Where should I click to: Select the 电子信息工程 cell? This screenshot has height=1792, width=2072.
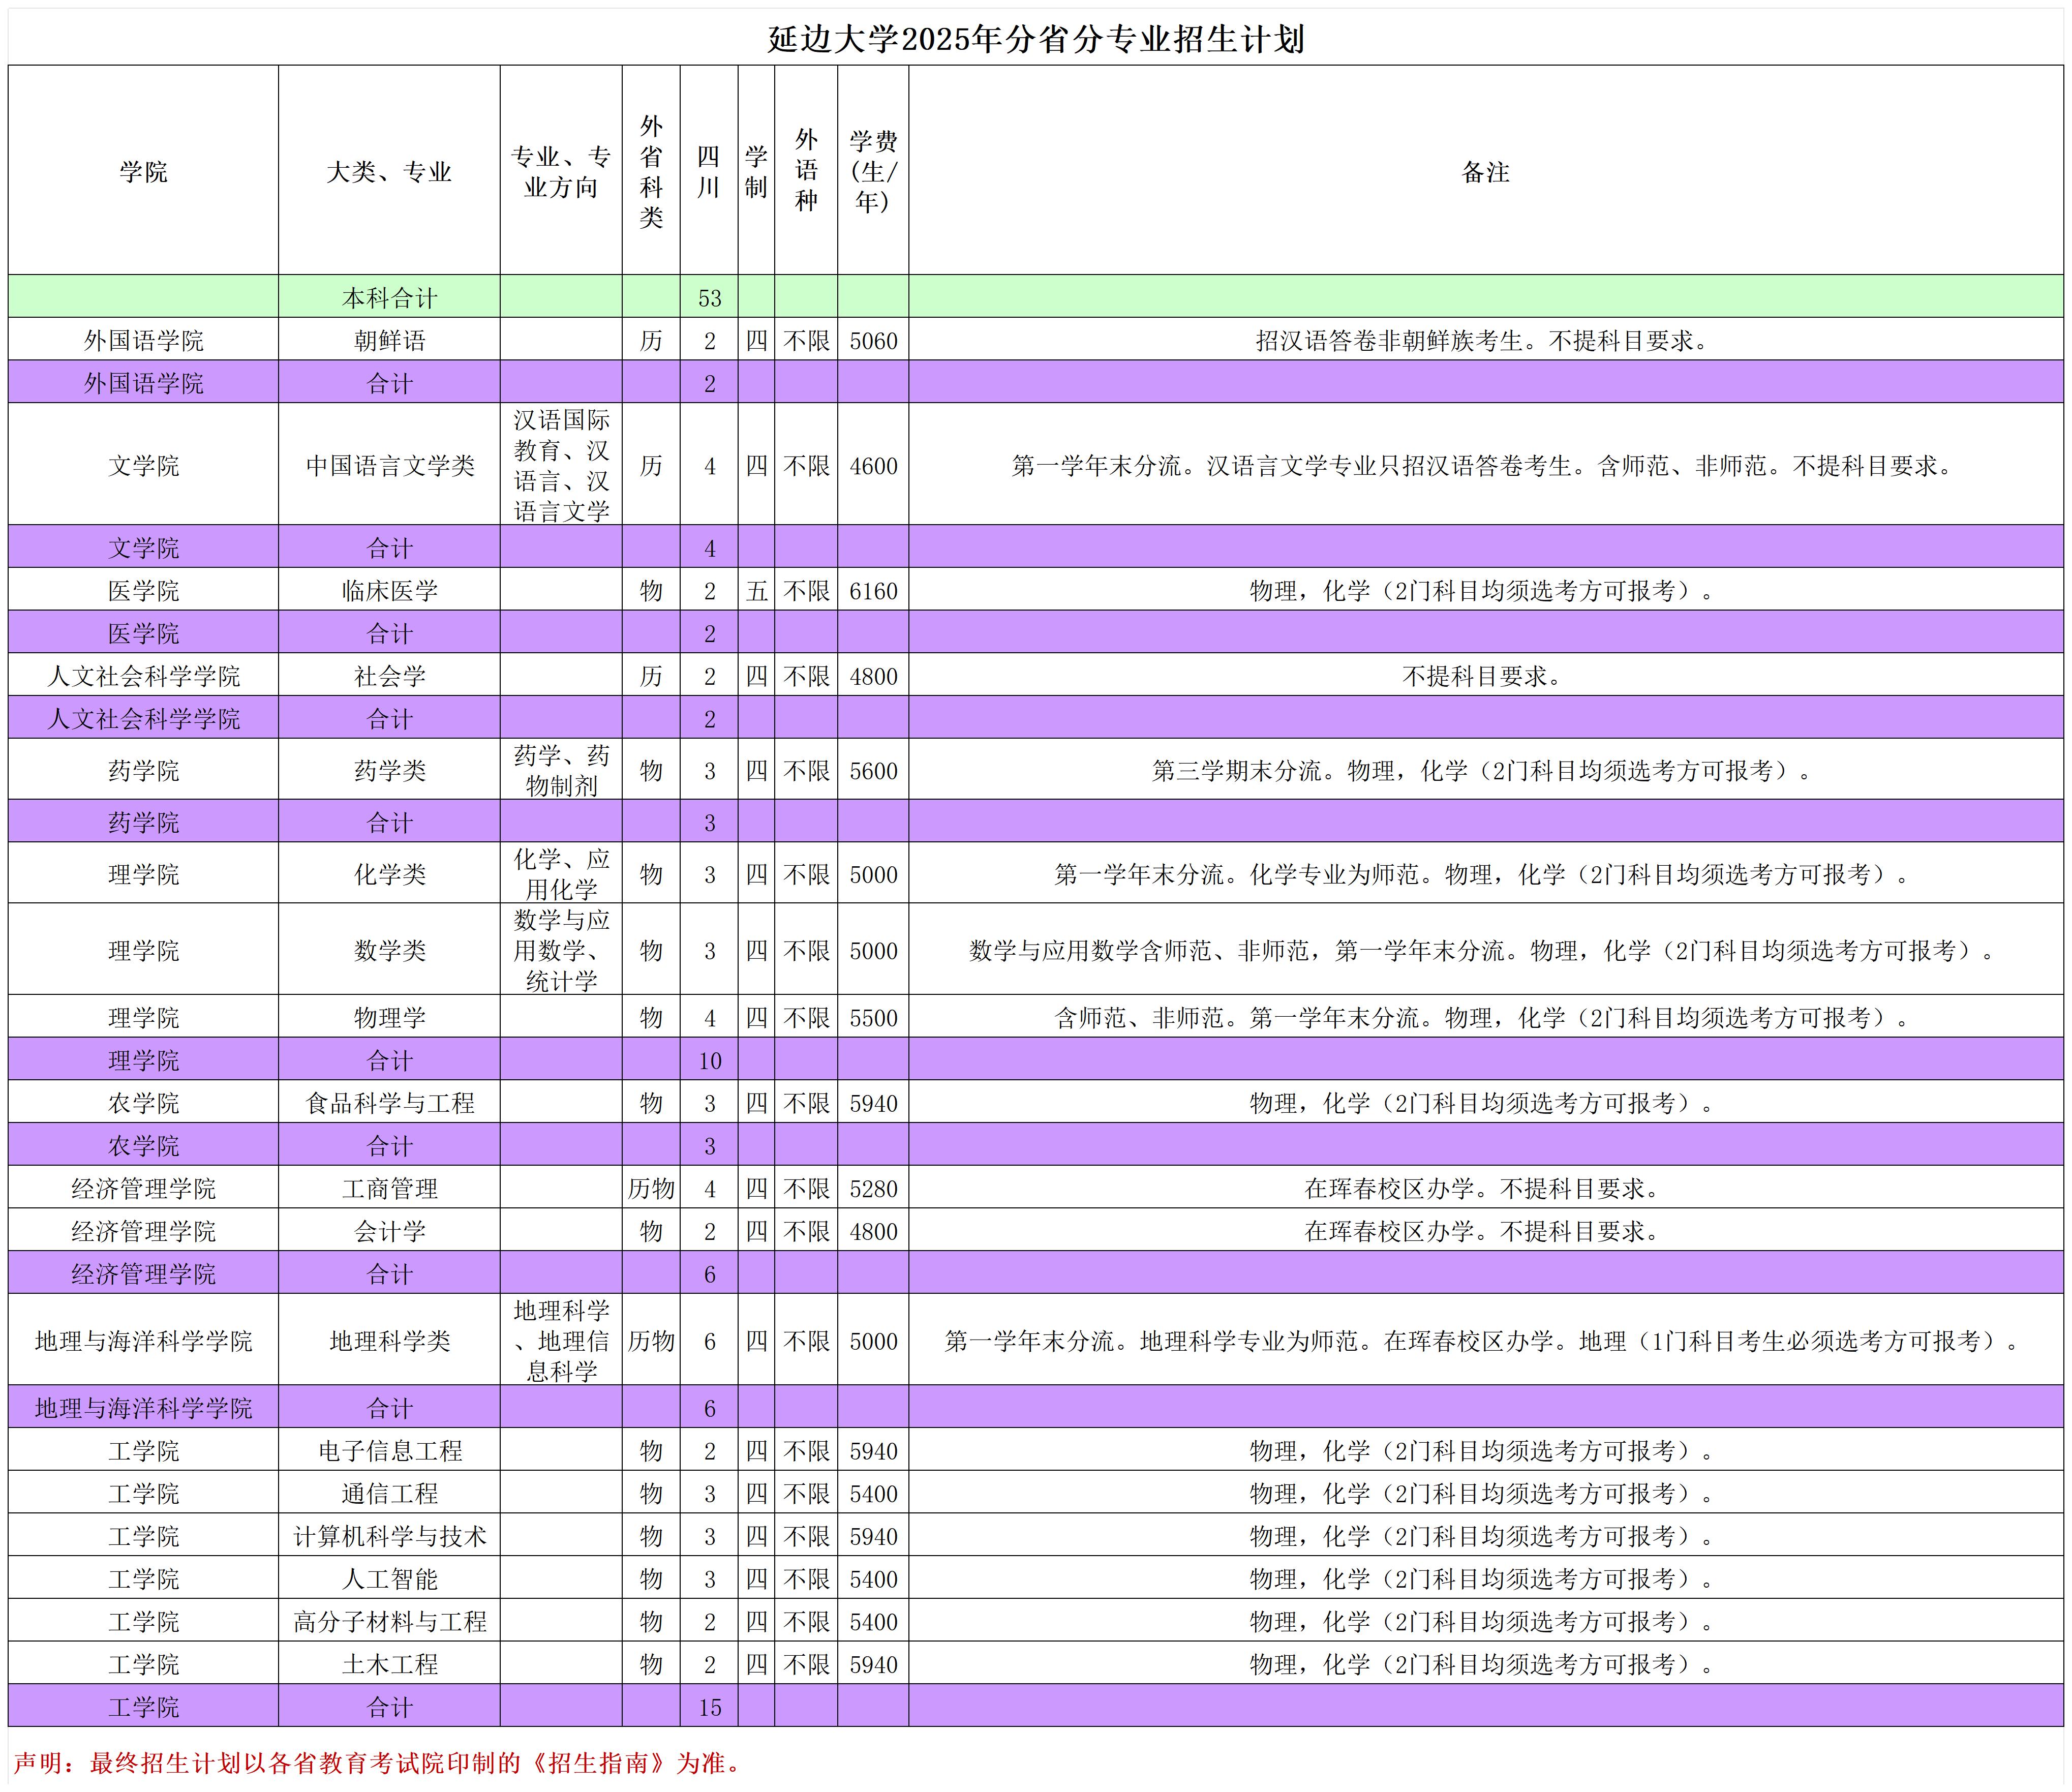[389, 1450]
